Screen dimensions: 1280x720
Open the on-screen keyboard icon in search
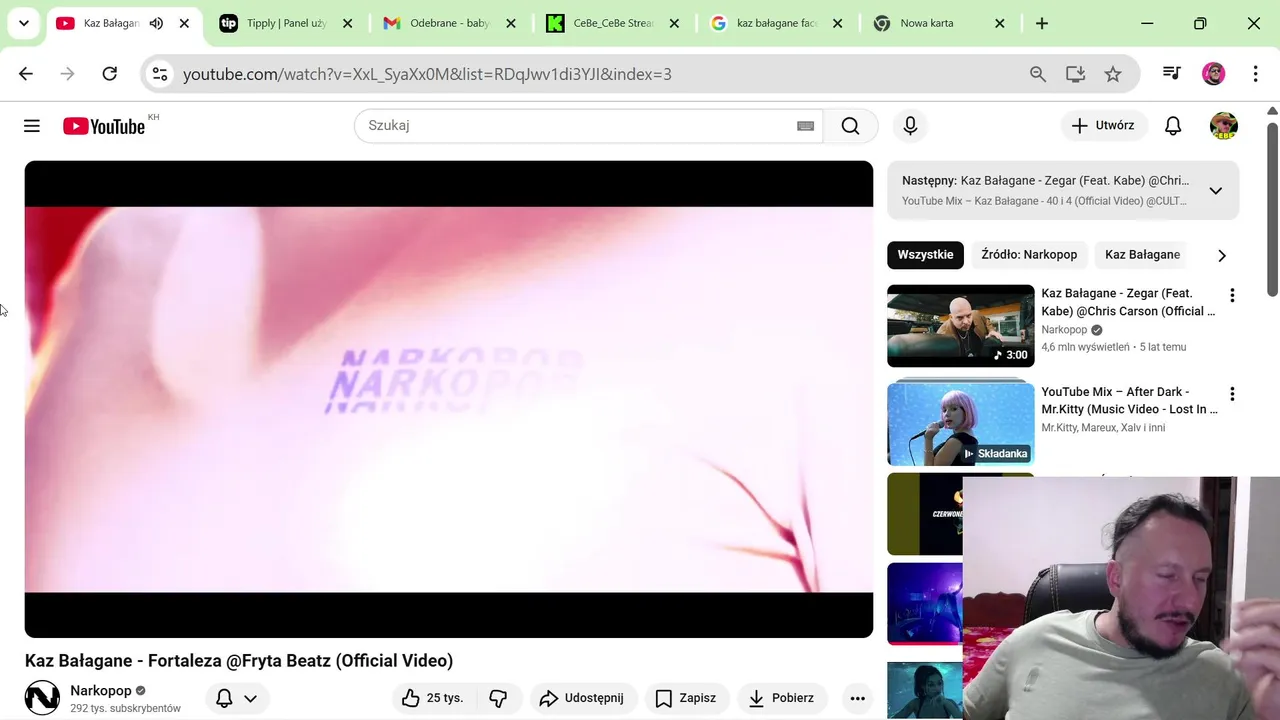coord(805,126)
